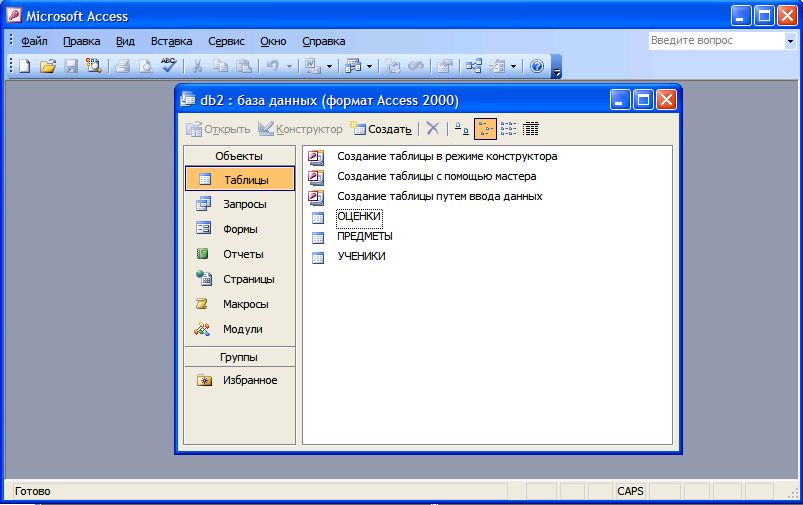Open the Вставка menu

click(171, 41)
